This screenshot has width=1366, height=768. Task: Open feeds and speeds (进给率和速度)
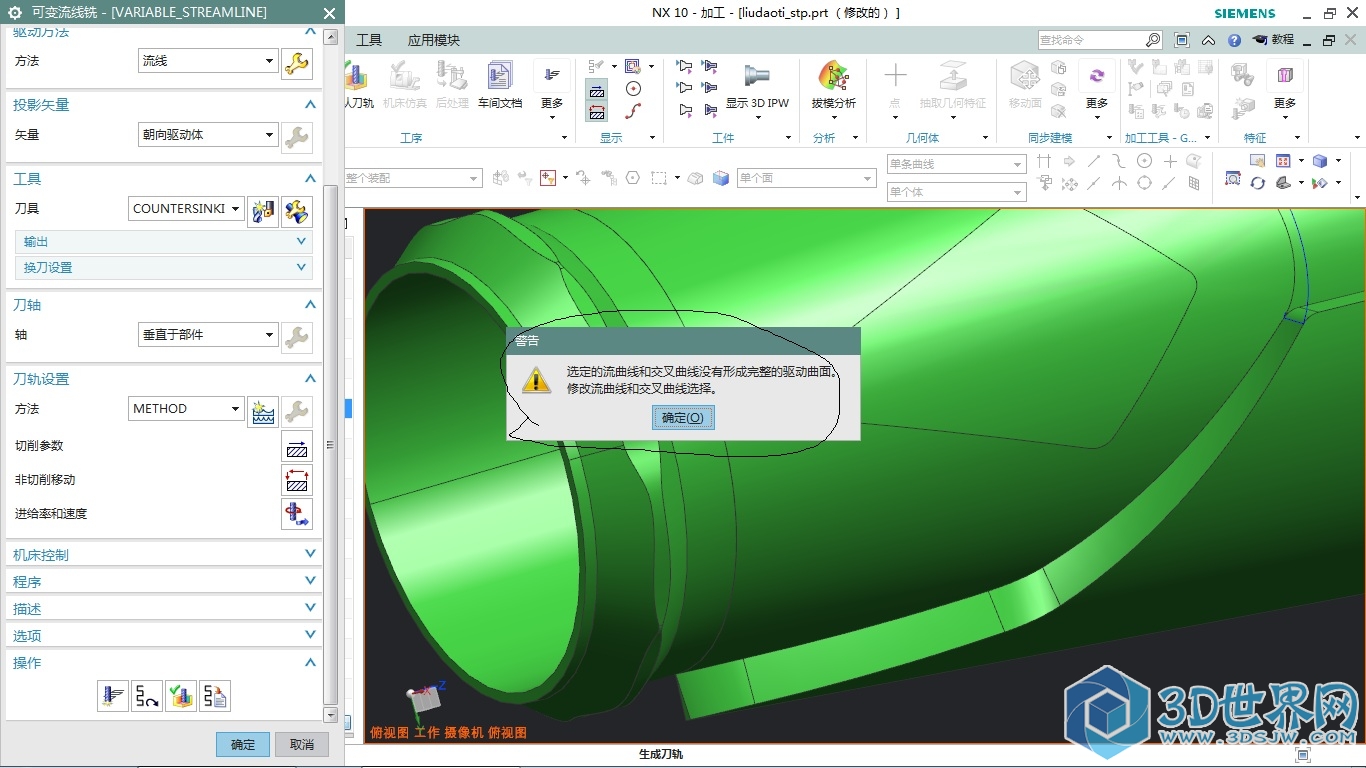coord(297,514)
